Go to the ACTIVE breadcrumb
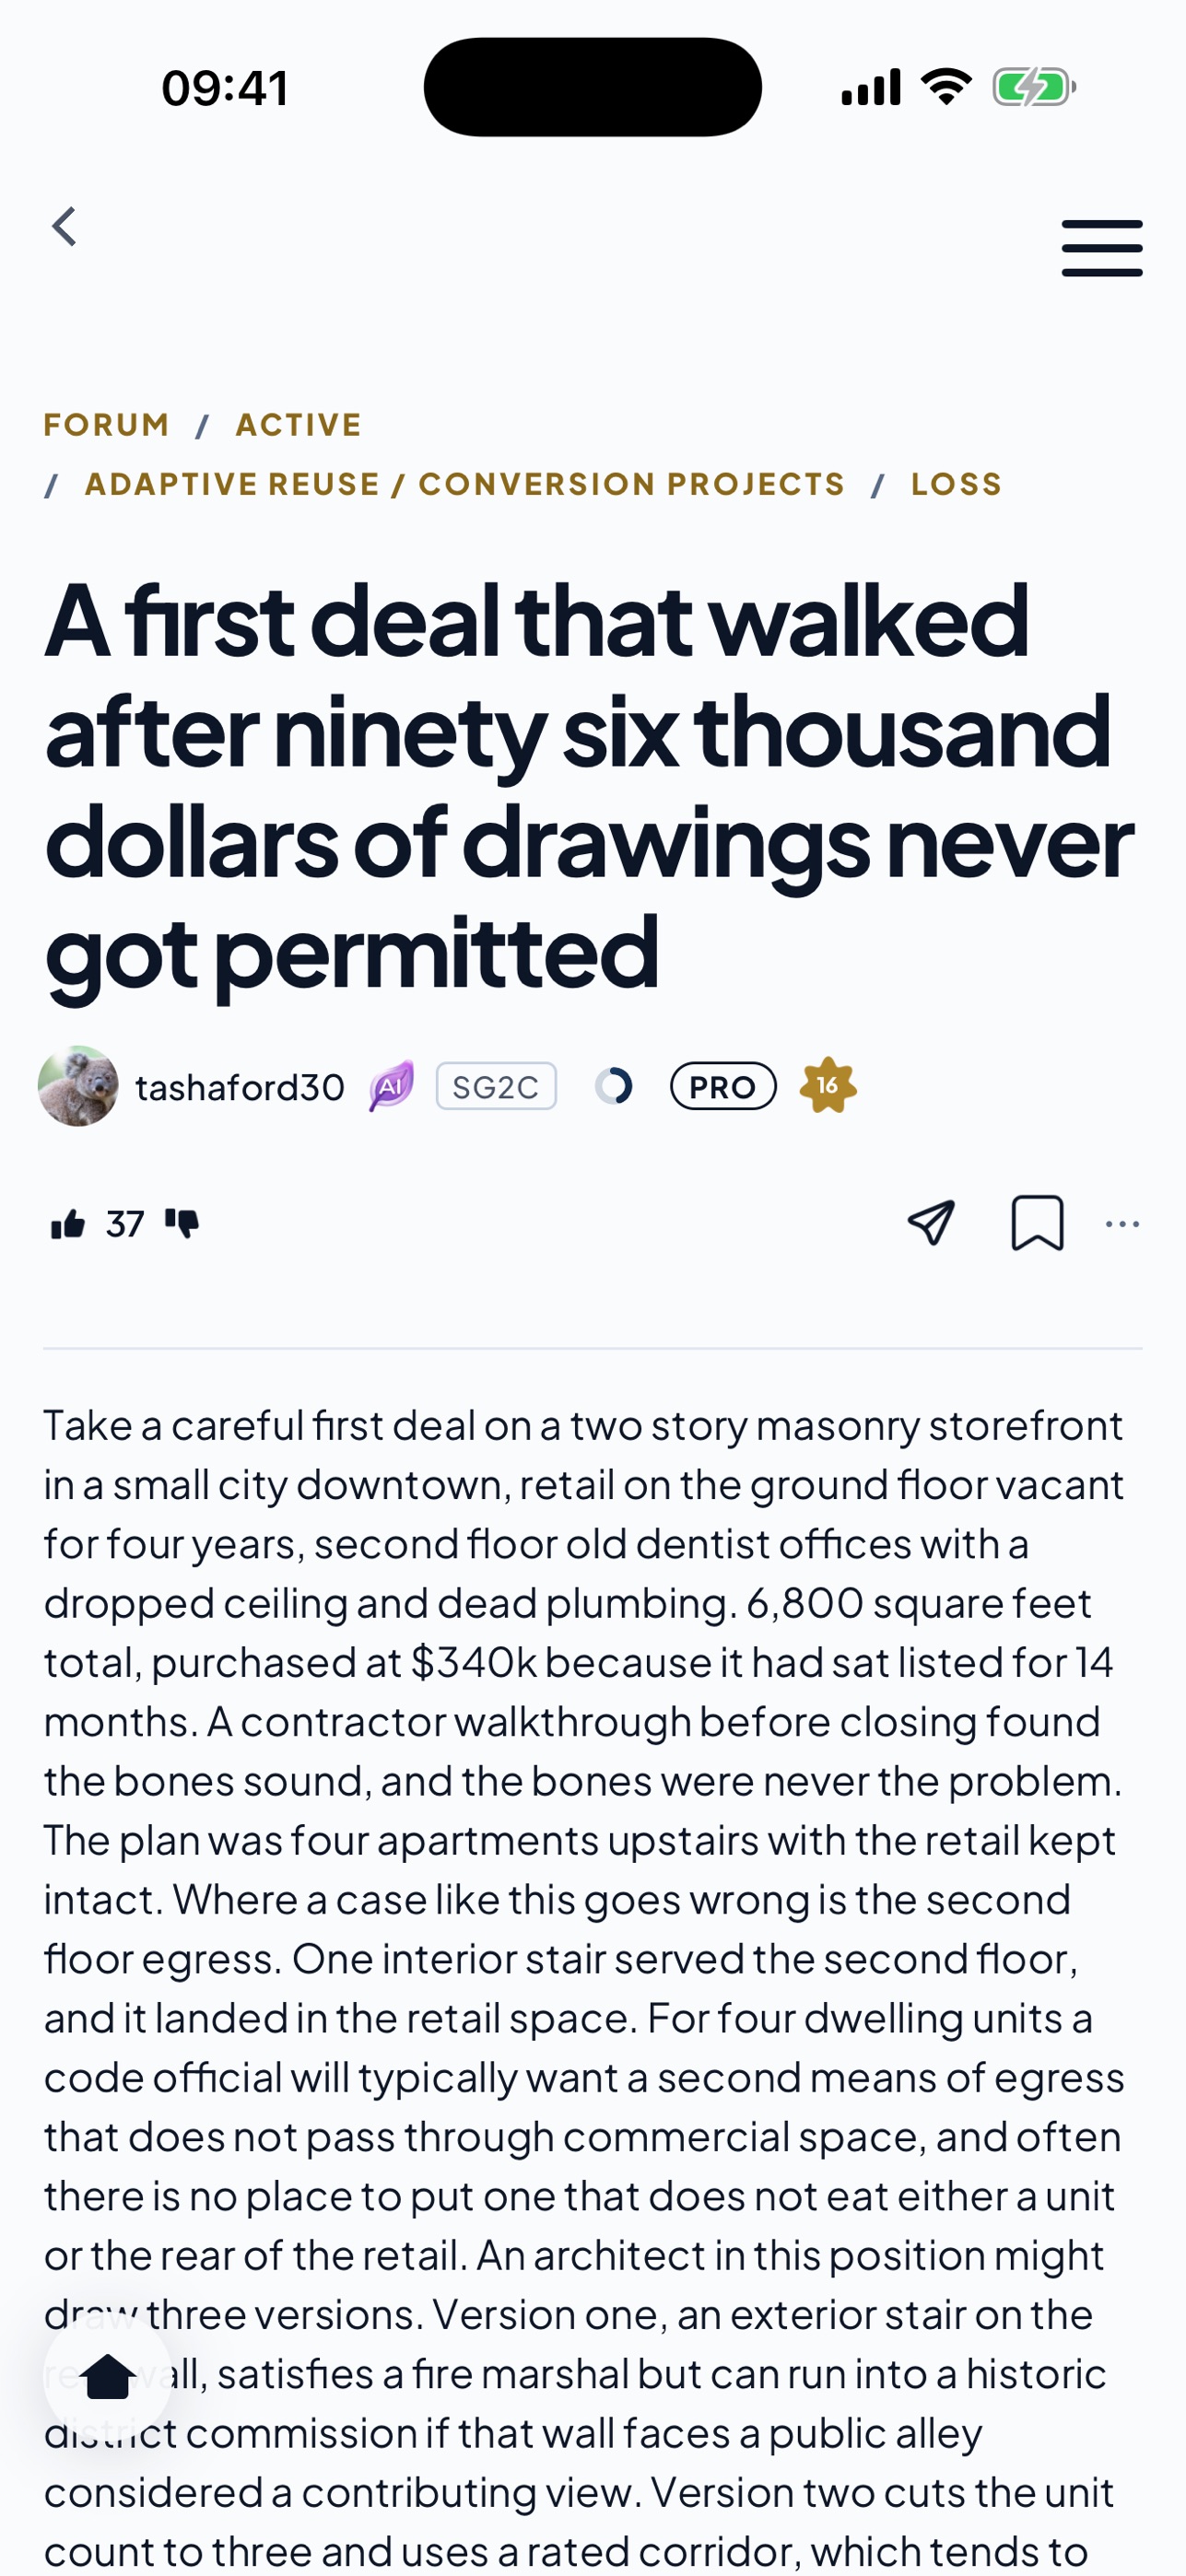This screenshot has width=1186, height=2576. point(299,425)
